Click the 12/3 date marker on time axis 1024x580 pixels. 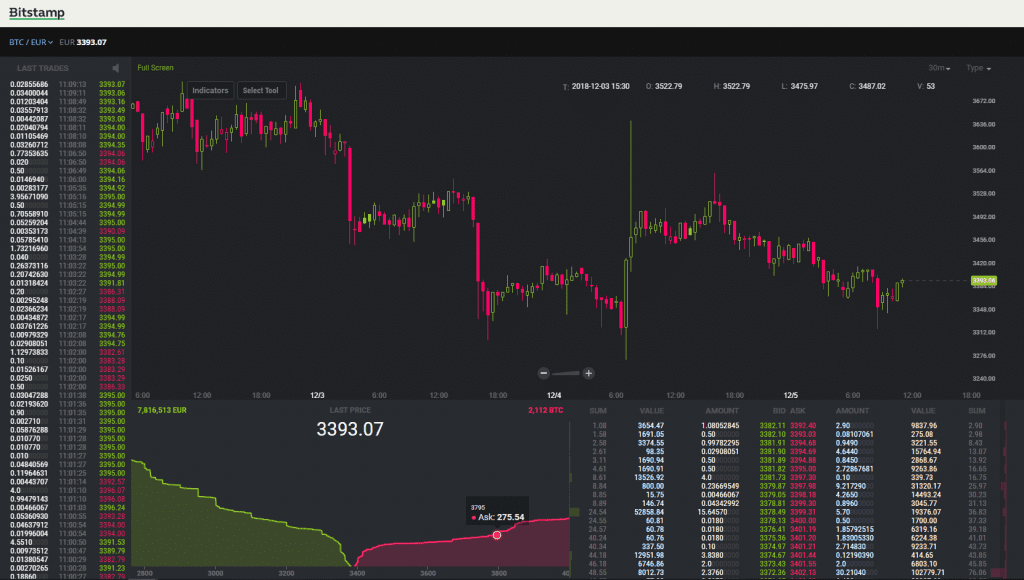(x=319, y=395)
